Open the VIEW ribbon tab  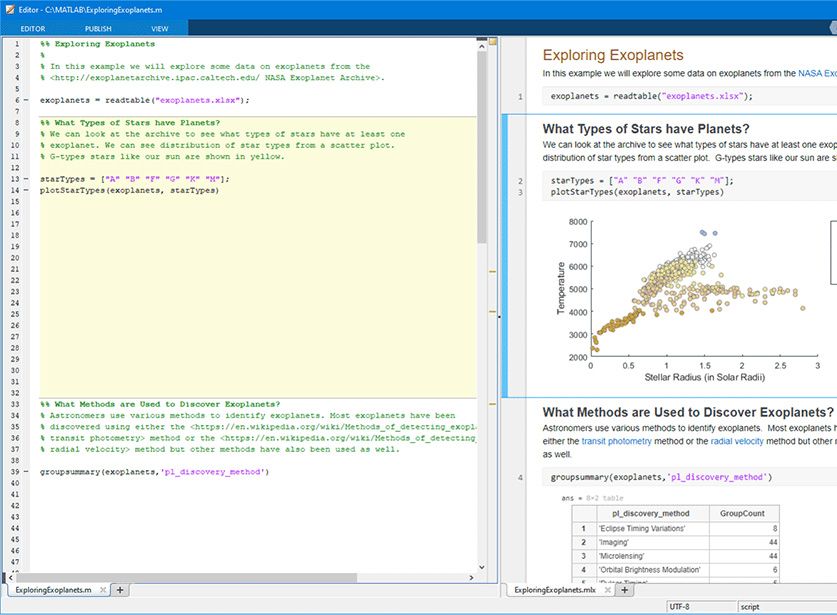pos(160,29)
